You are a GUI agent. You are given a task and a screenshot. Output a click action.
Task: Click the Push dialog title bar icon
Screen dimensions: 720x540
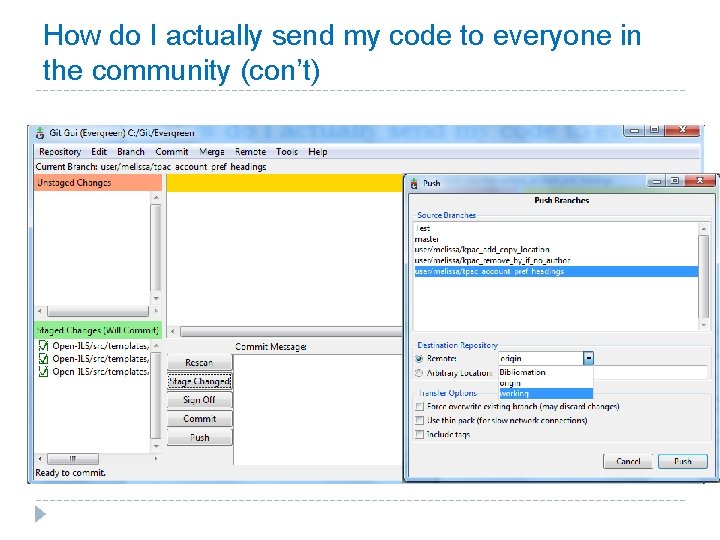(414, 184)
